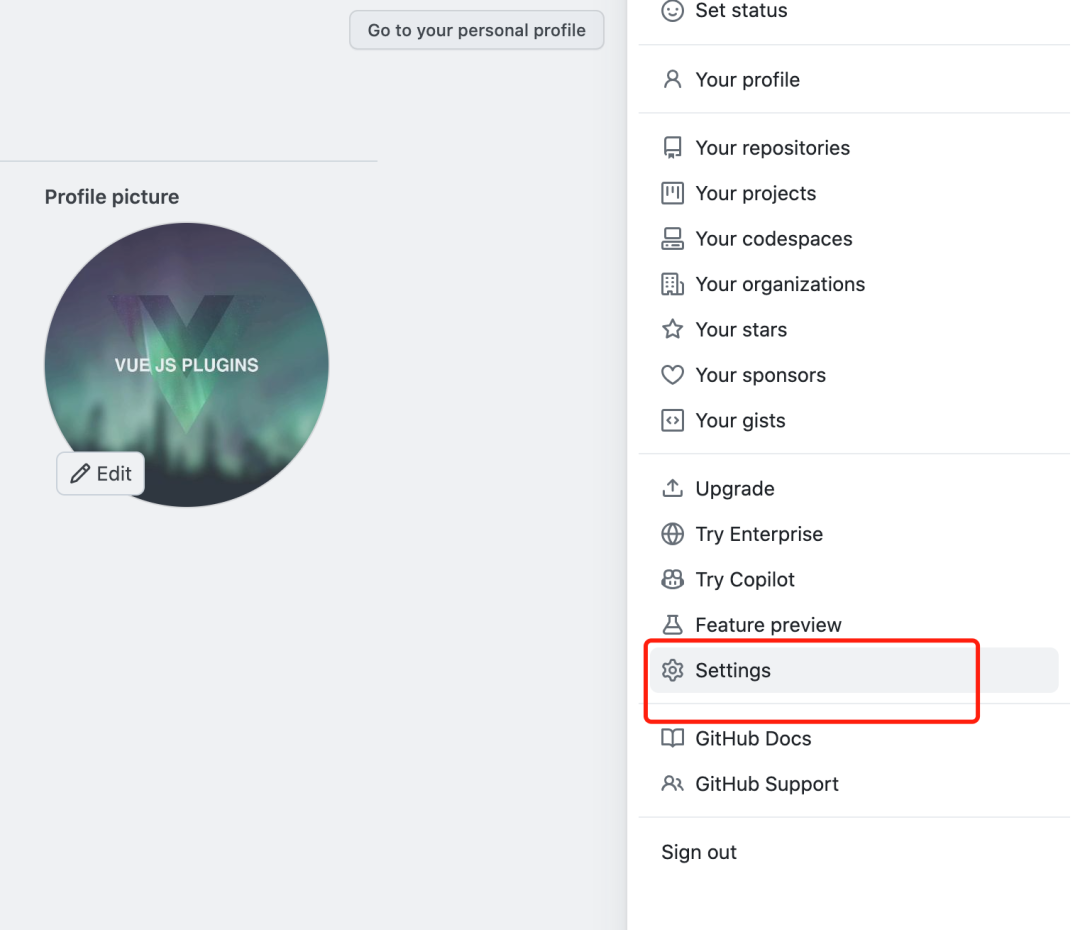Open the Upgrade menu item

click(734, 489)
